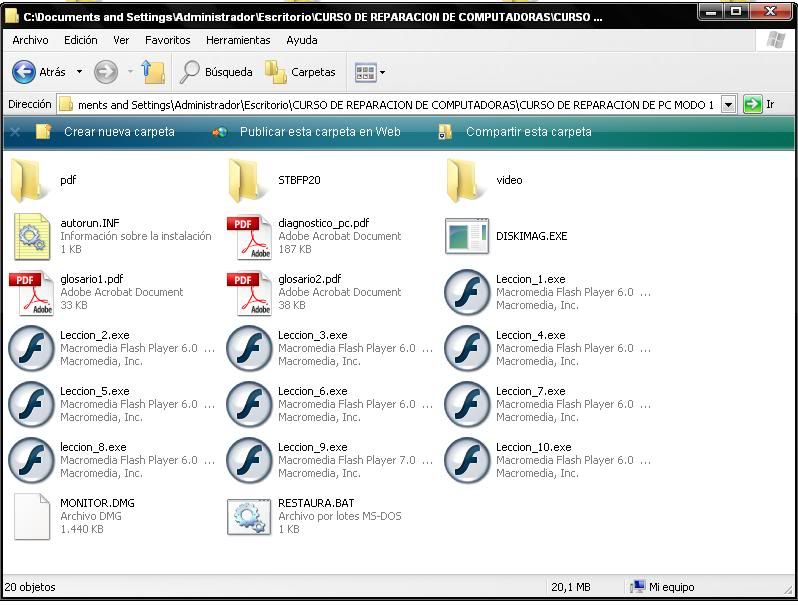
Task: Open the Favoritos menu
Action: click(x=167, y=40)
